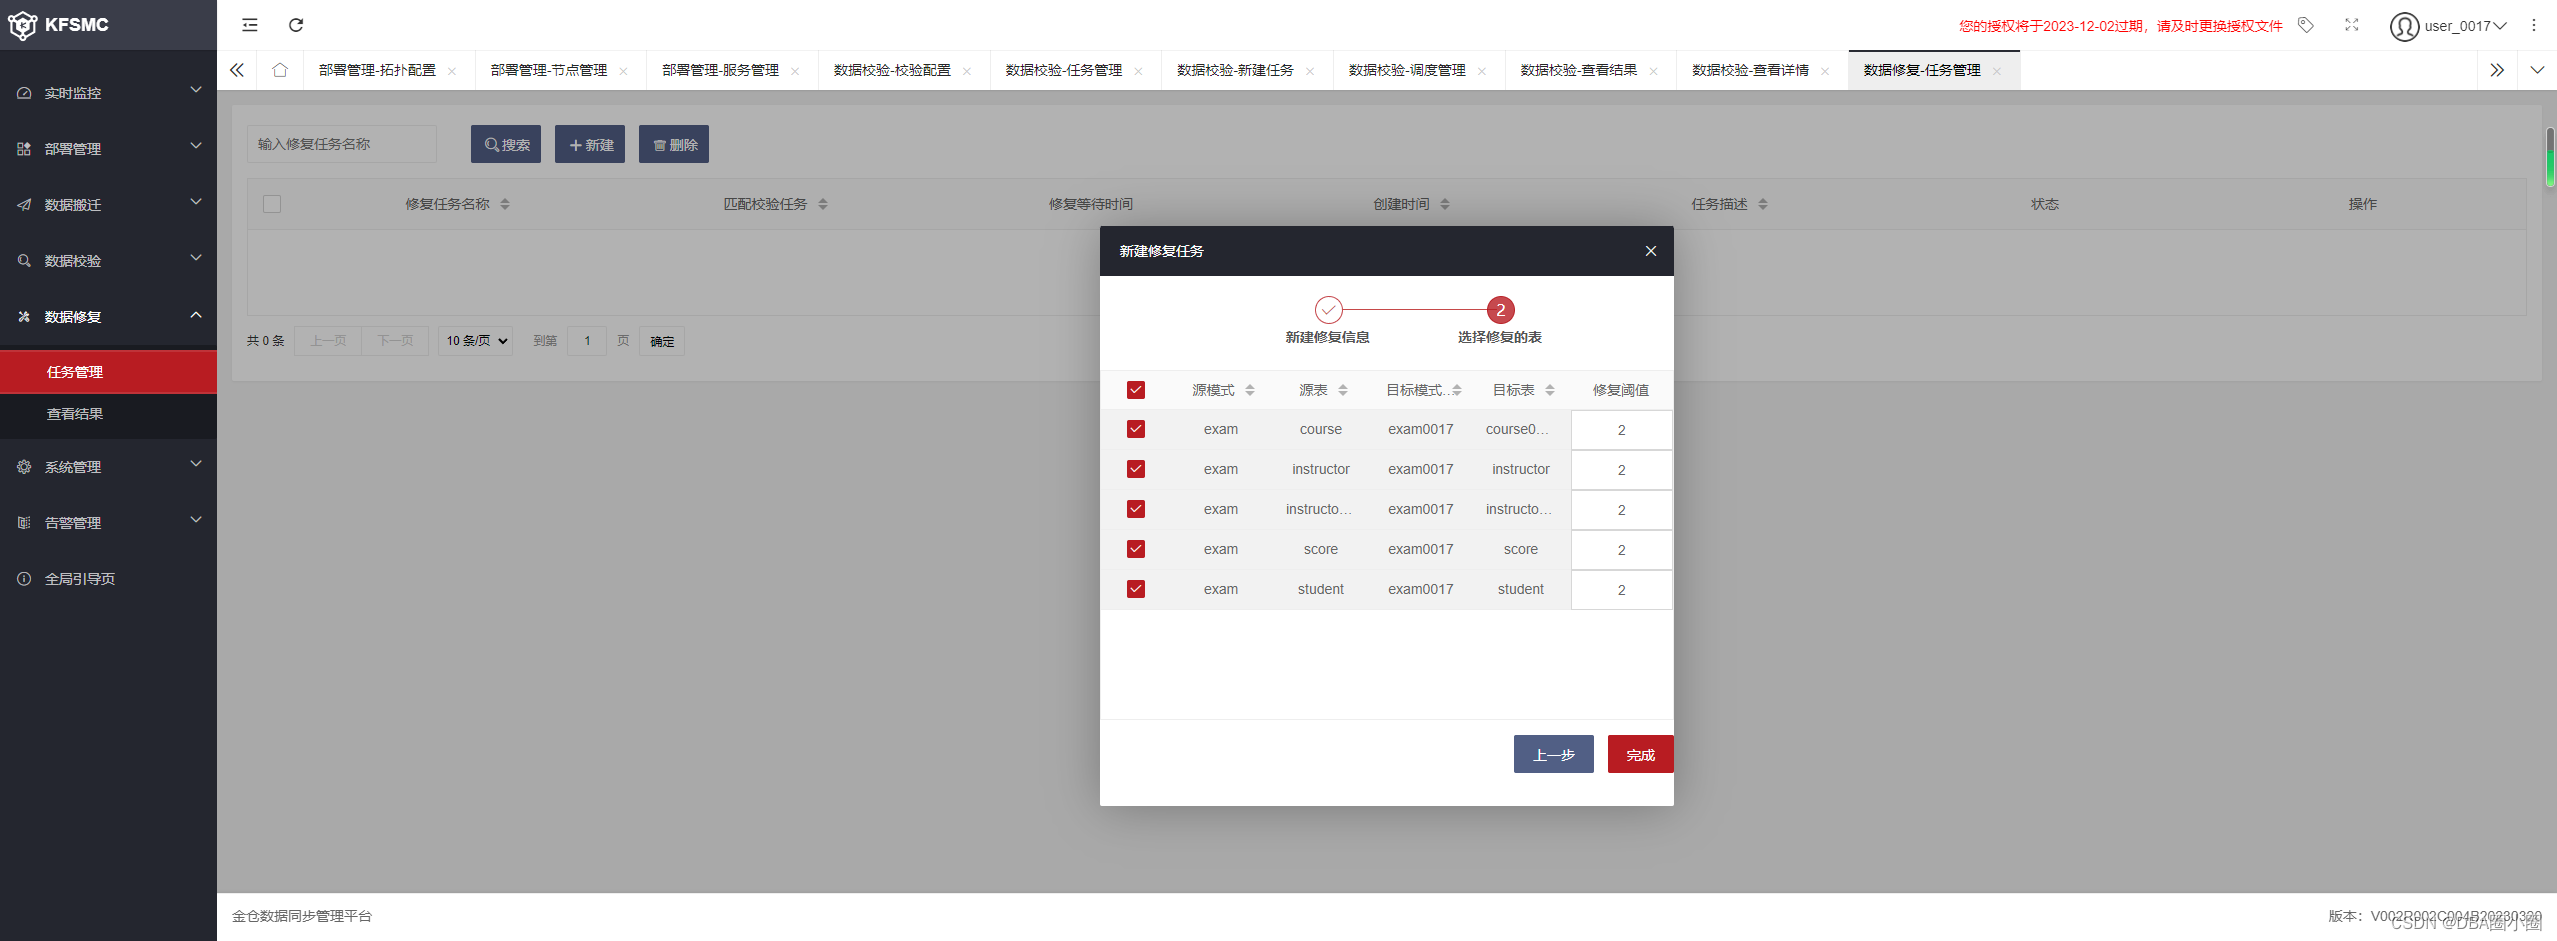Click the 删除 button
Image resolution: width=2557 pixels, height=941 pixels.
674,144
